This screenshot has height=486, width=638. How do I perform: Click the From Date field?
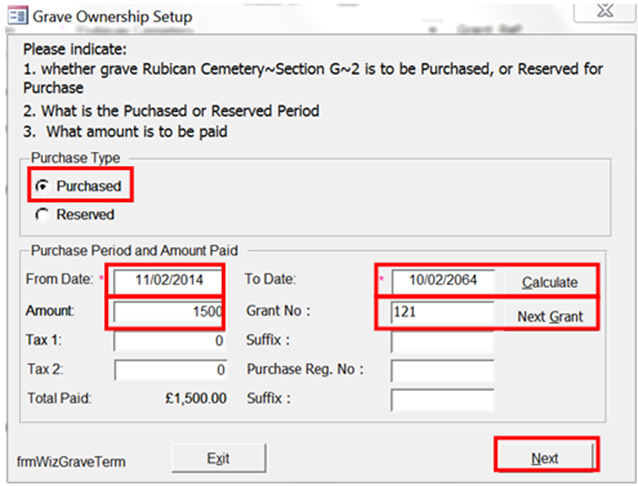pyautogui.click(x=168, y=280)
